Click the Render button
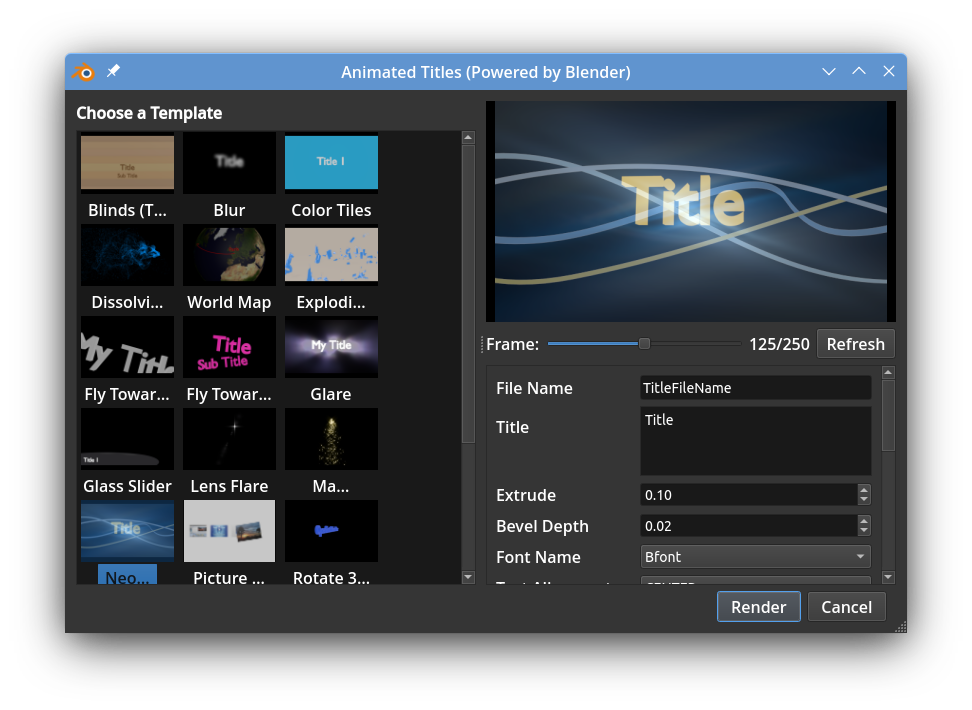 758,606
